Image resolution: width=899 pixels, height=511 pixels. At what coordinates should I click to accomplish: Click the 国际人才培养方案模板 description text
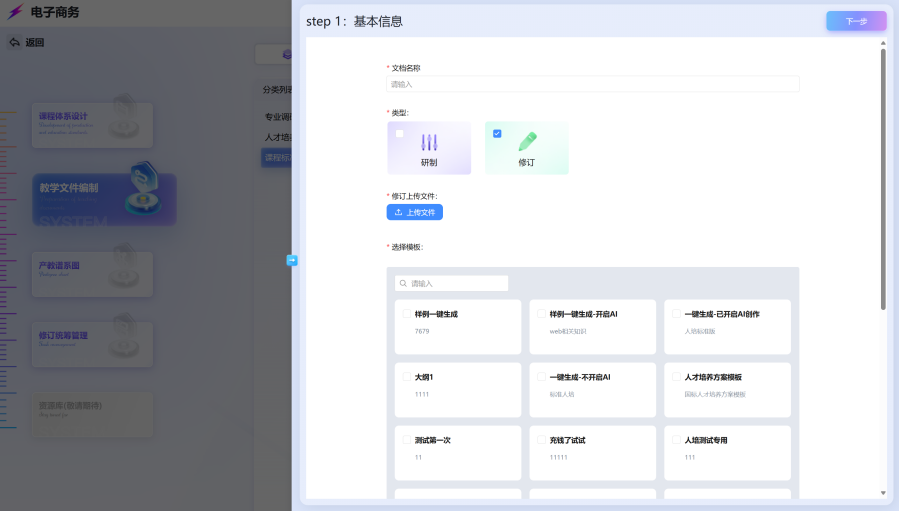[x=715, y=395]
